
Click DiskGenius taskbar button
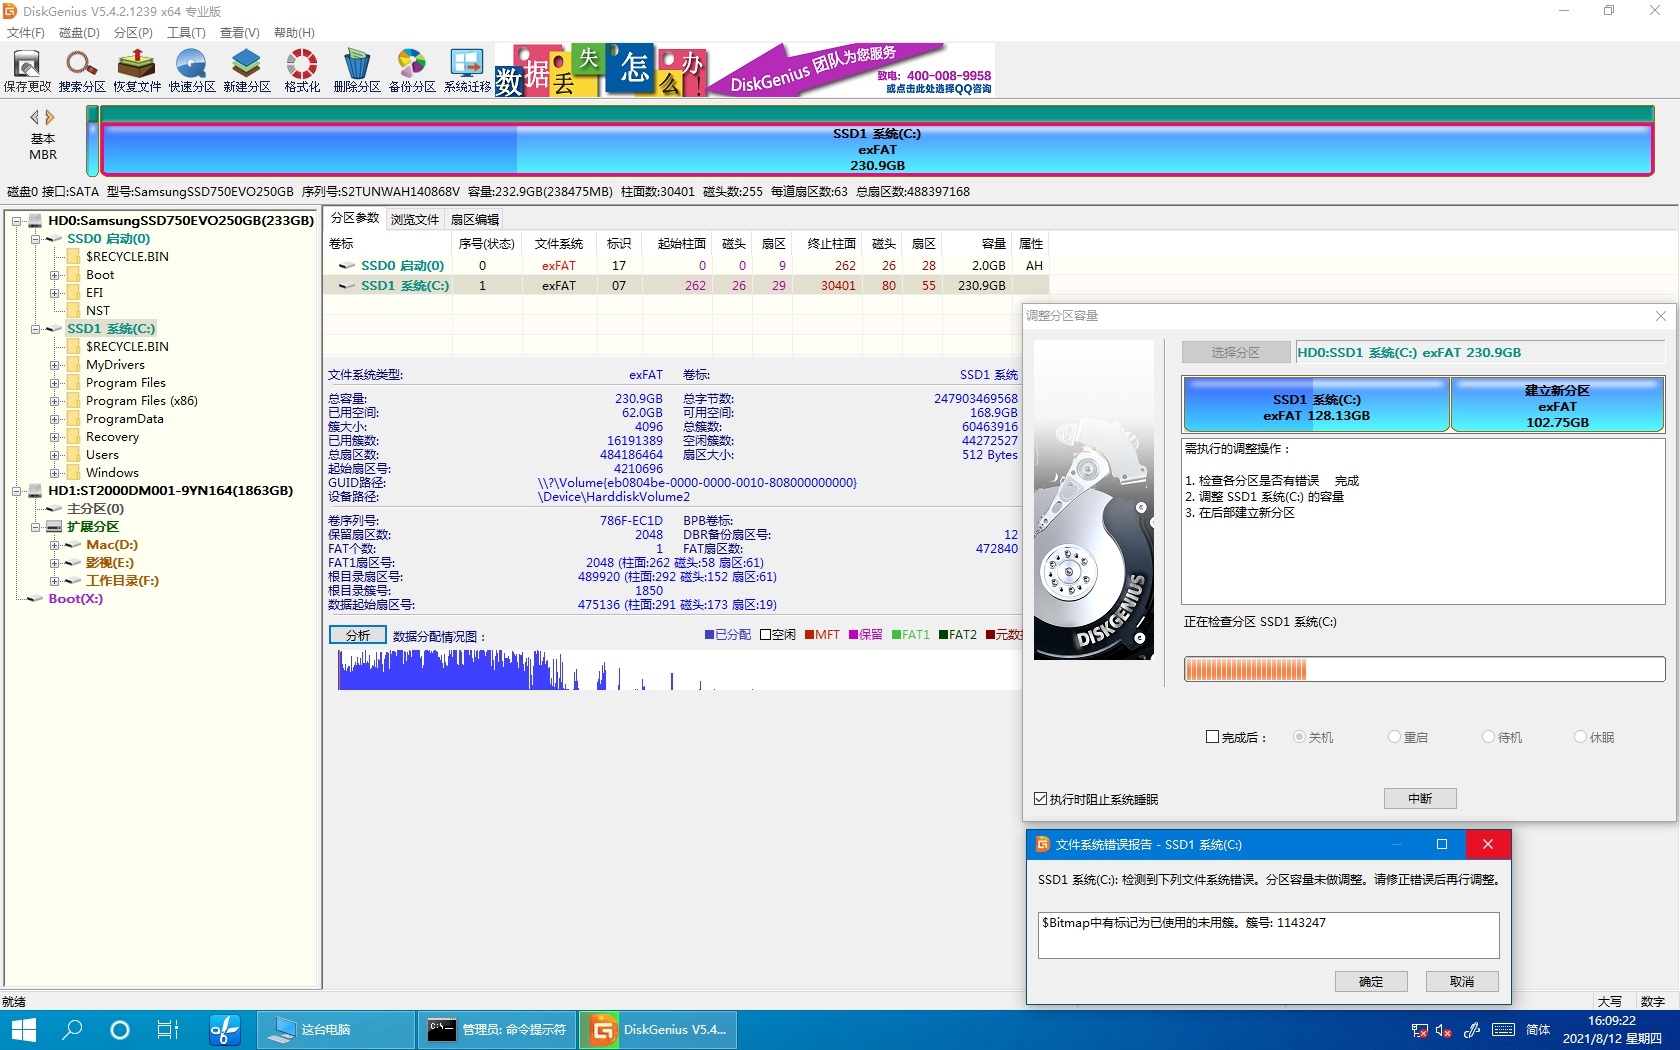(x=659, y=1029)
